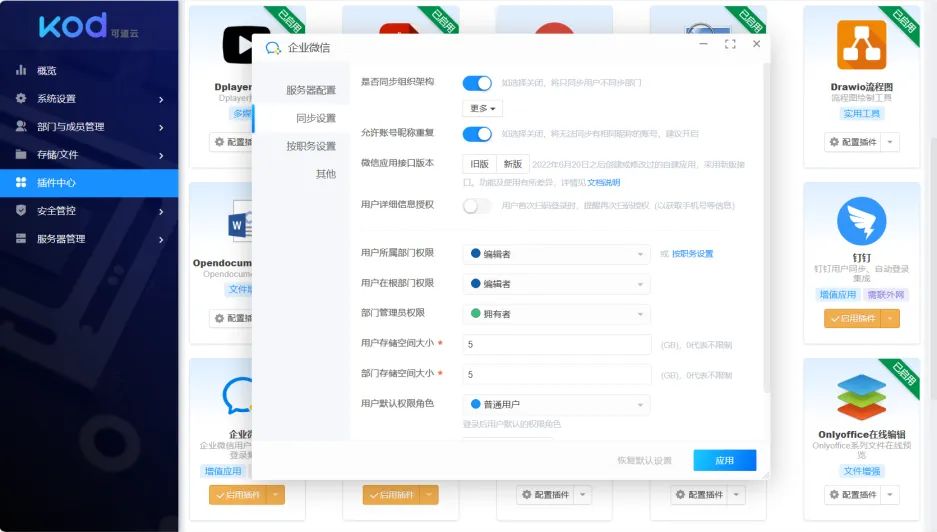Open 用户在根部门权限 dropdown
Screen dimensions: 937x532
(556, 284)
